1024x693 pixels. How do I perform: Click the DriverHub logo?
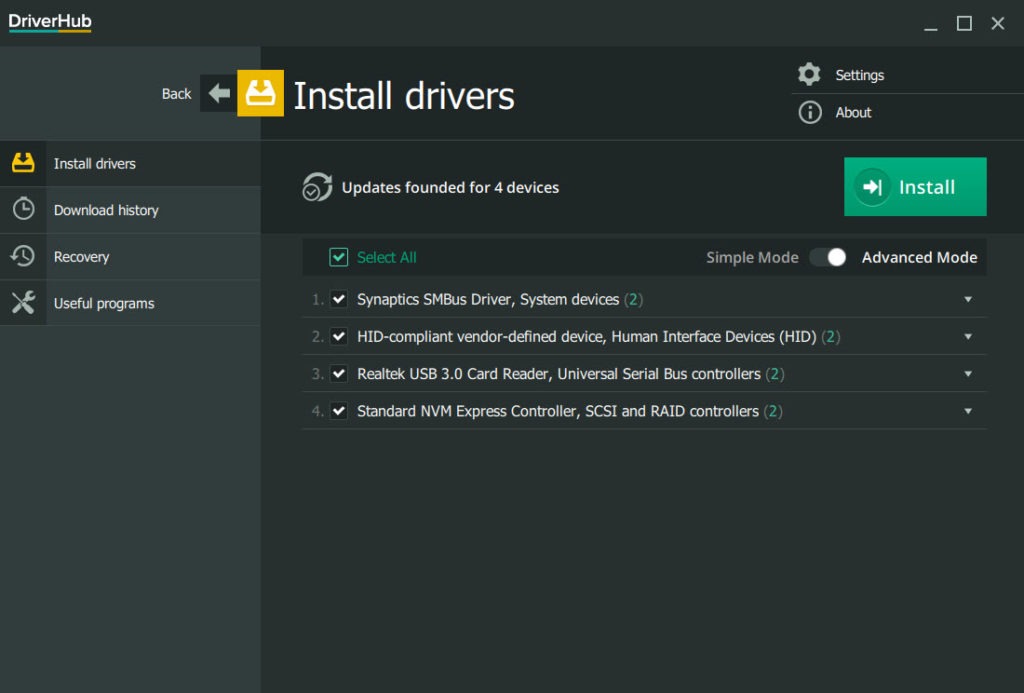coord(50,22)
